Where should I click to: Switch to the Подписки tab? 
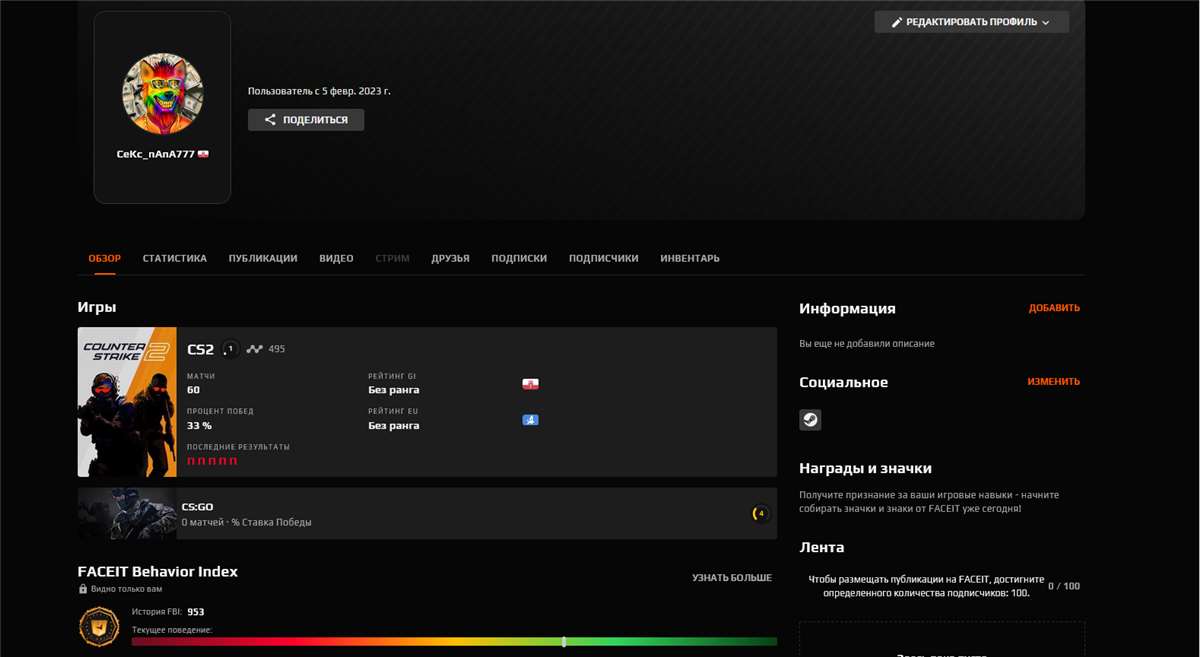[519, 258]
